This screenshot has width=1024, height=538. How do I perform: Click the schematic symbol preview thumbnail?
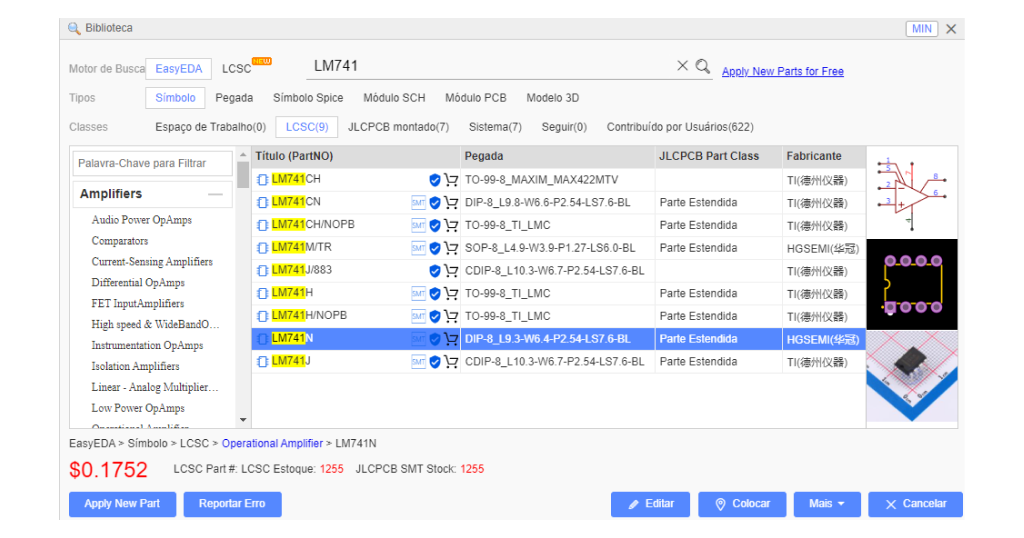(x=912, y=193)
